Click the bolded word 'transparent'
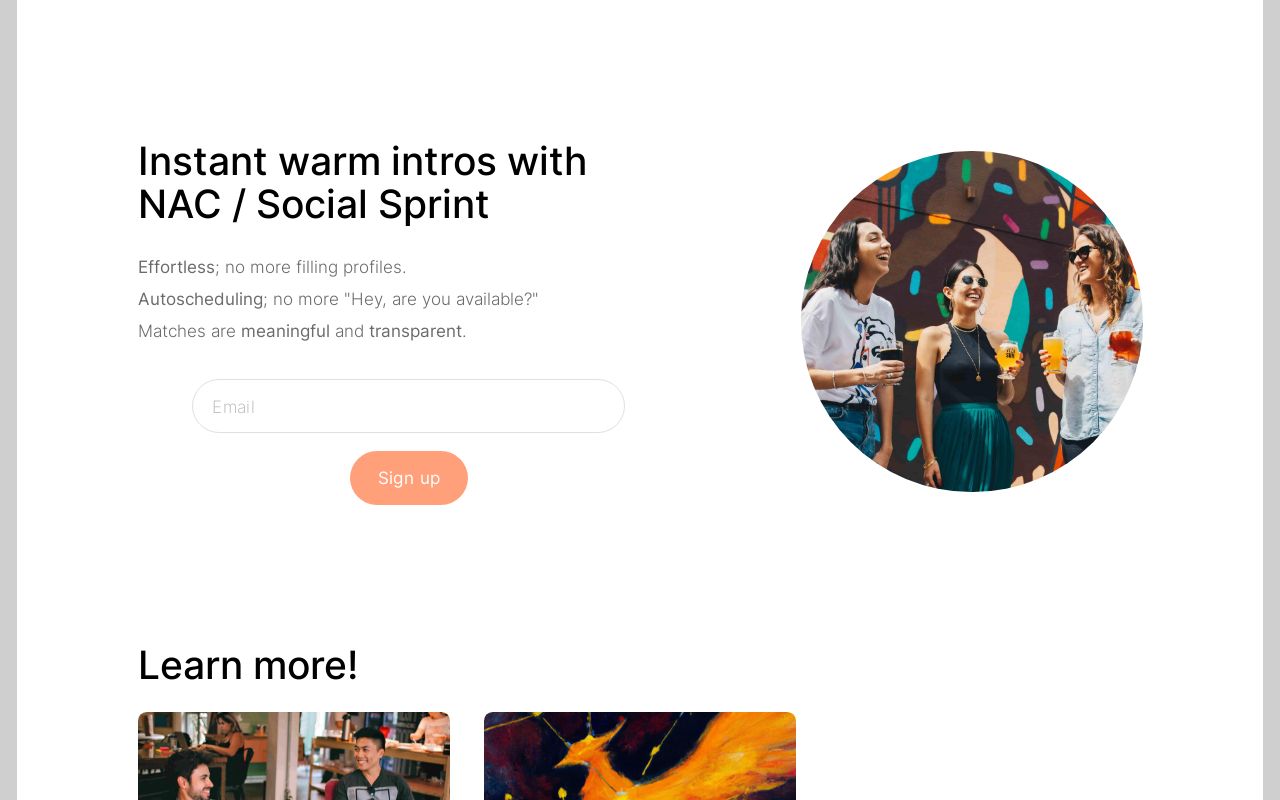This screenshot has height=800, width=1280. [415, 331]
